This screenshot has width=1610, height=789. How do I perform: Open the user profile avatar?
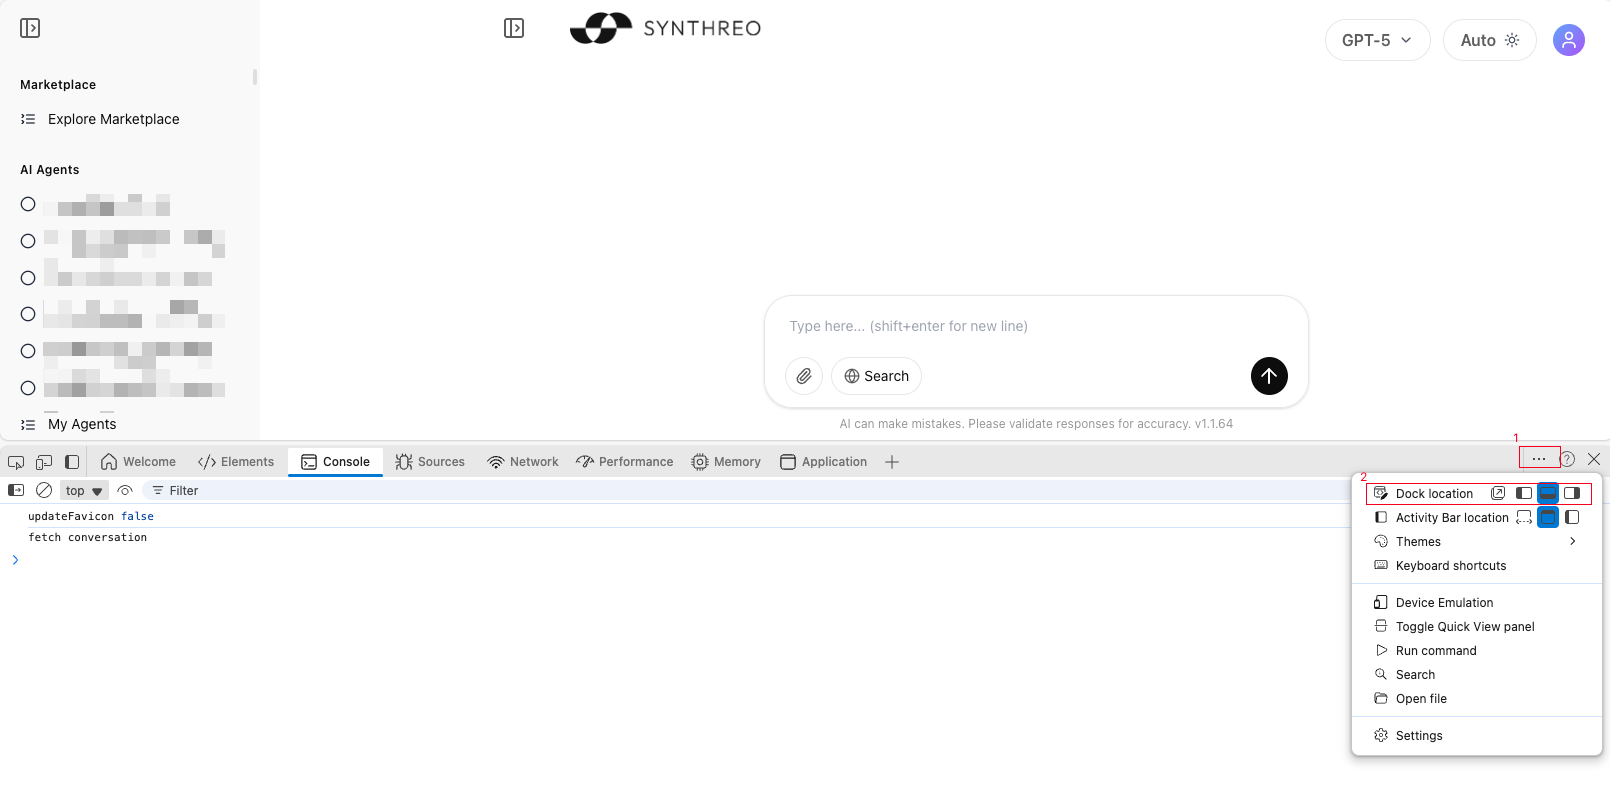tap(1568, 40)
